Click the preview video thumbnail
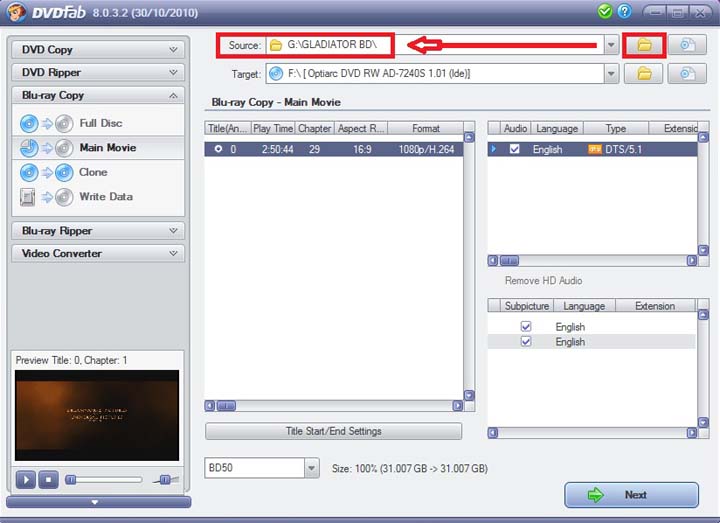The height and width of the screenshot is (523, 720). (x=97, y=415)
